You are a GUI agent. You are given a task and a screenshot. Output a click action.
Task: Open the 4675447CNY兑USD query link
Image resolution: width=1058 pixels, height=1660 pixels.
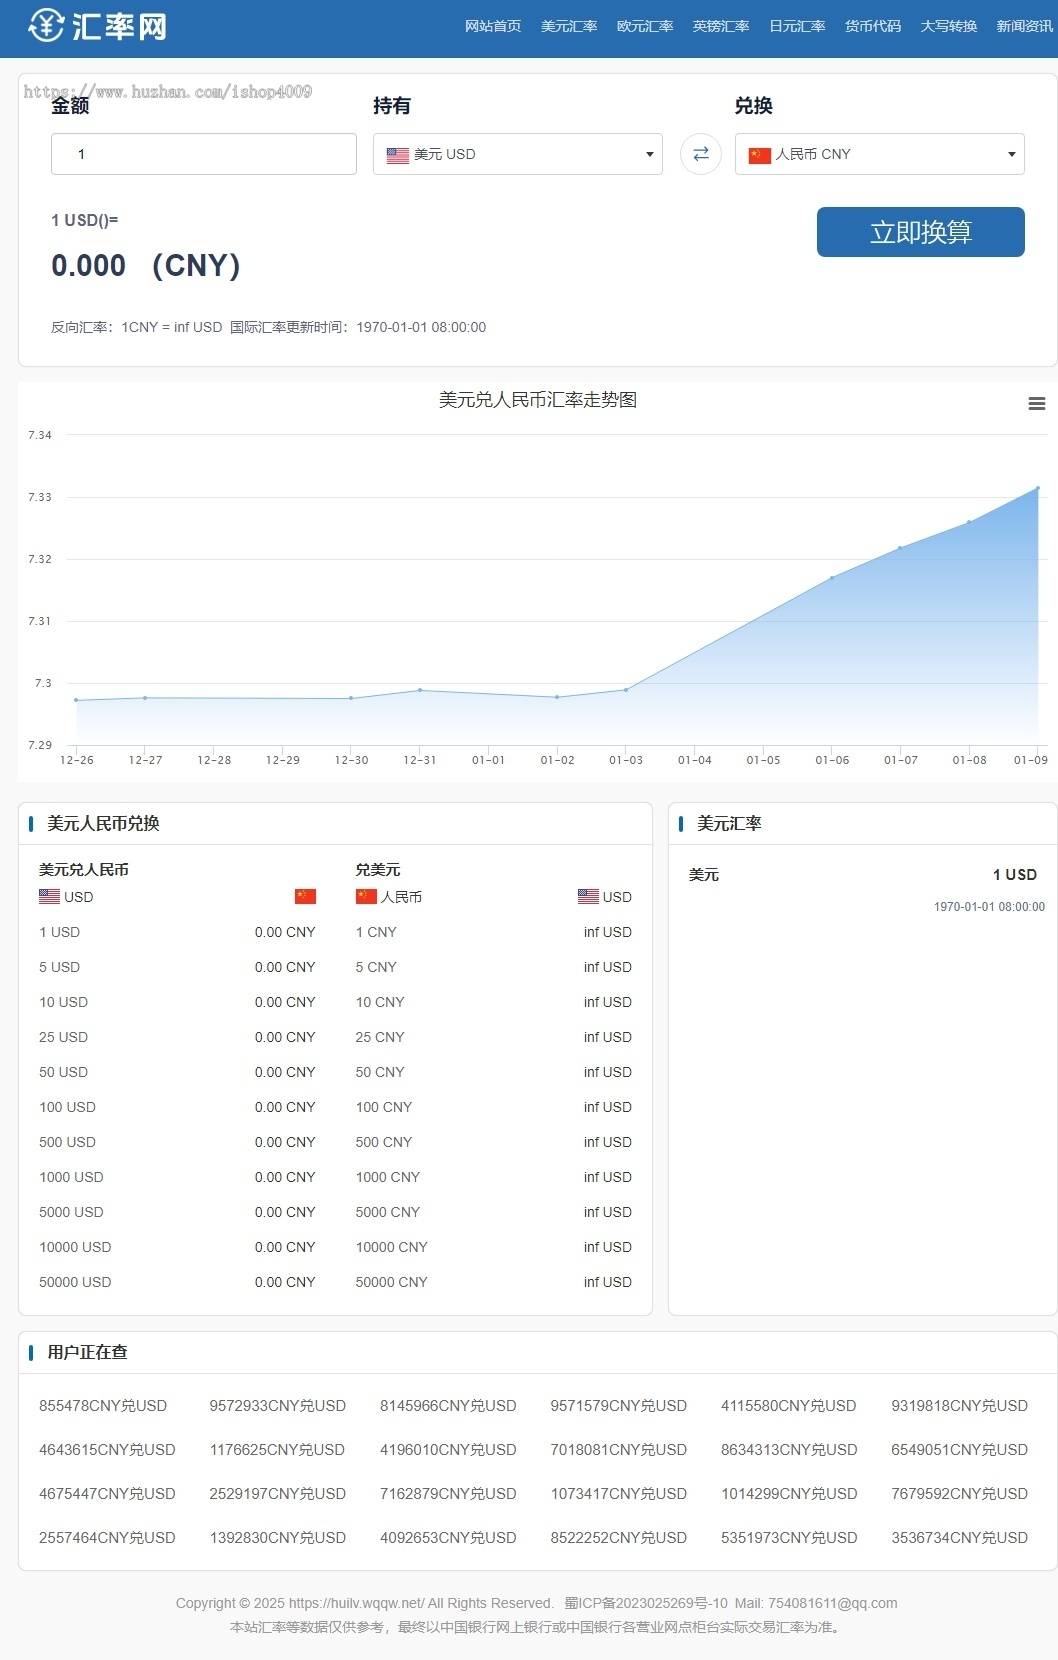tap(107, 1494)
